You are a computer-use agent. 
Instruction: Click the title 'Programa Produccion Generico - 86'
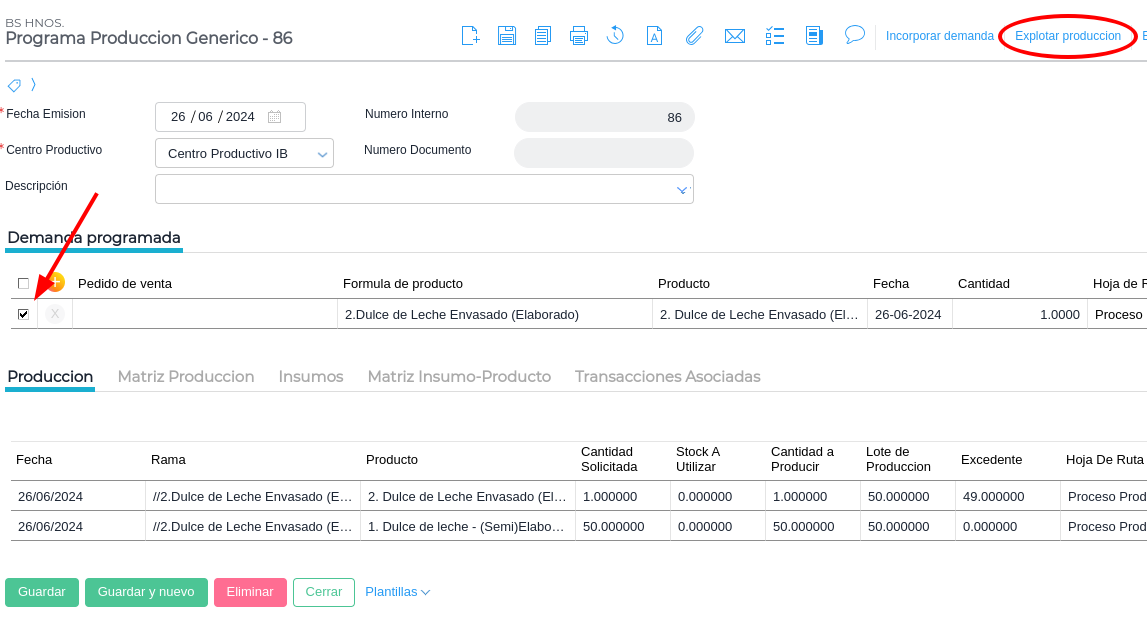149,38
